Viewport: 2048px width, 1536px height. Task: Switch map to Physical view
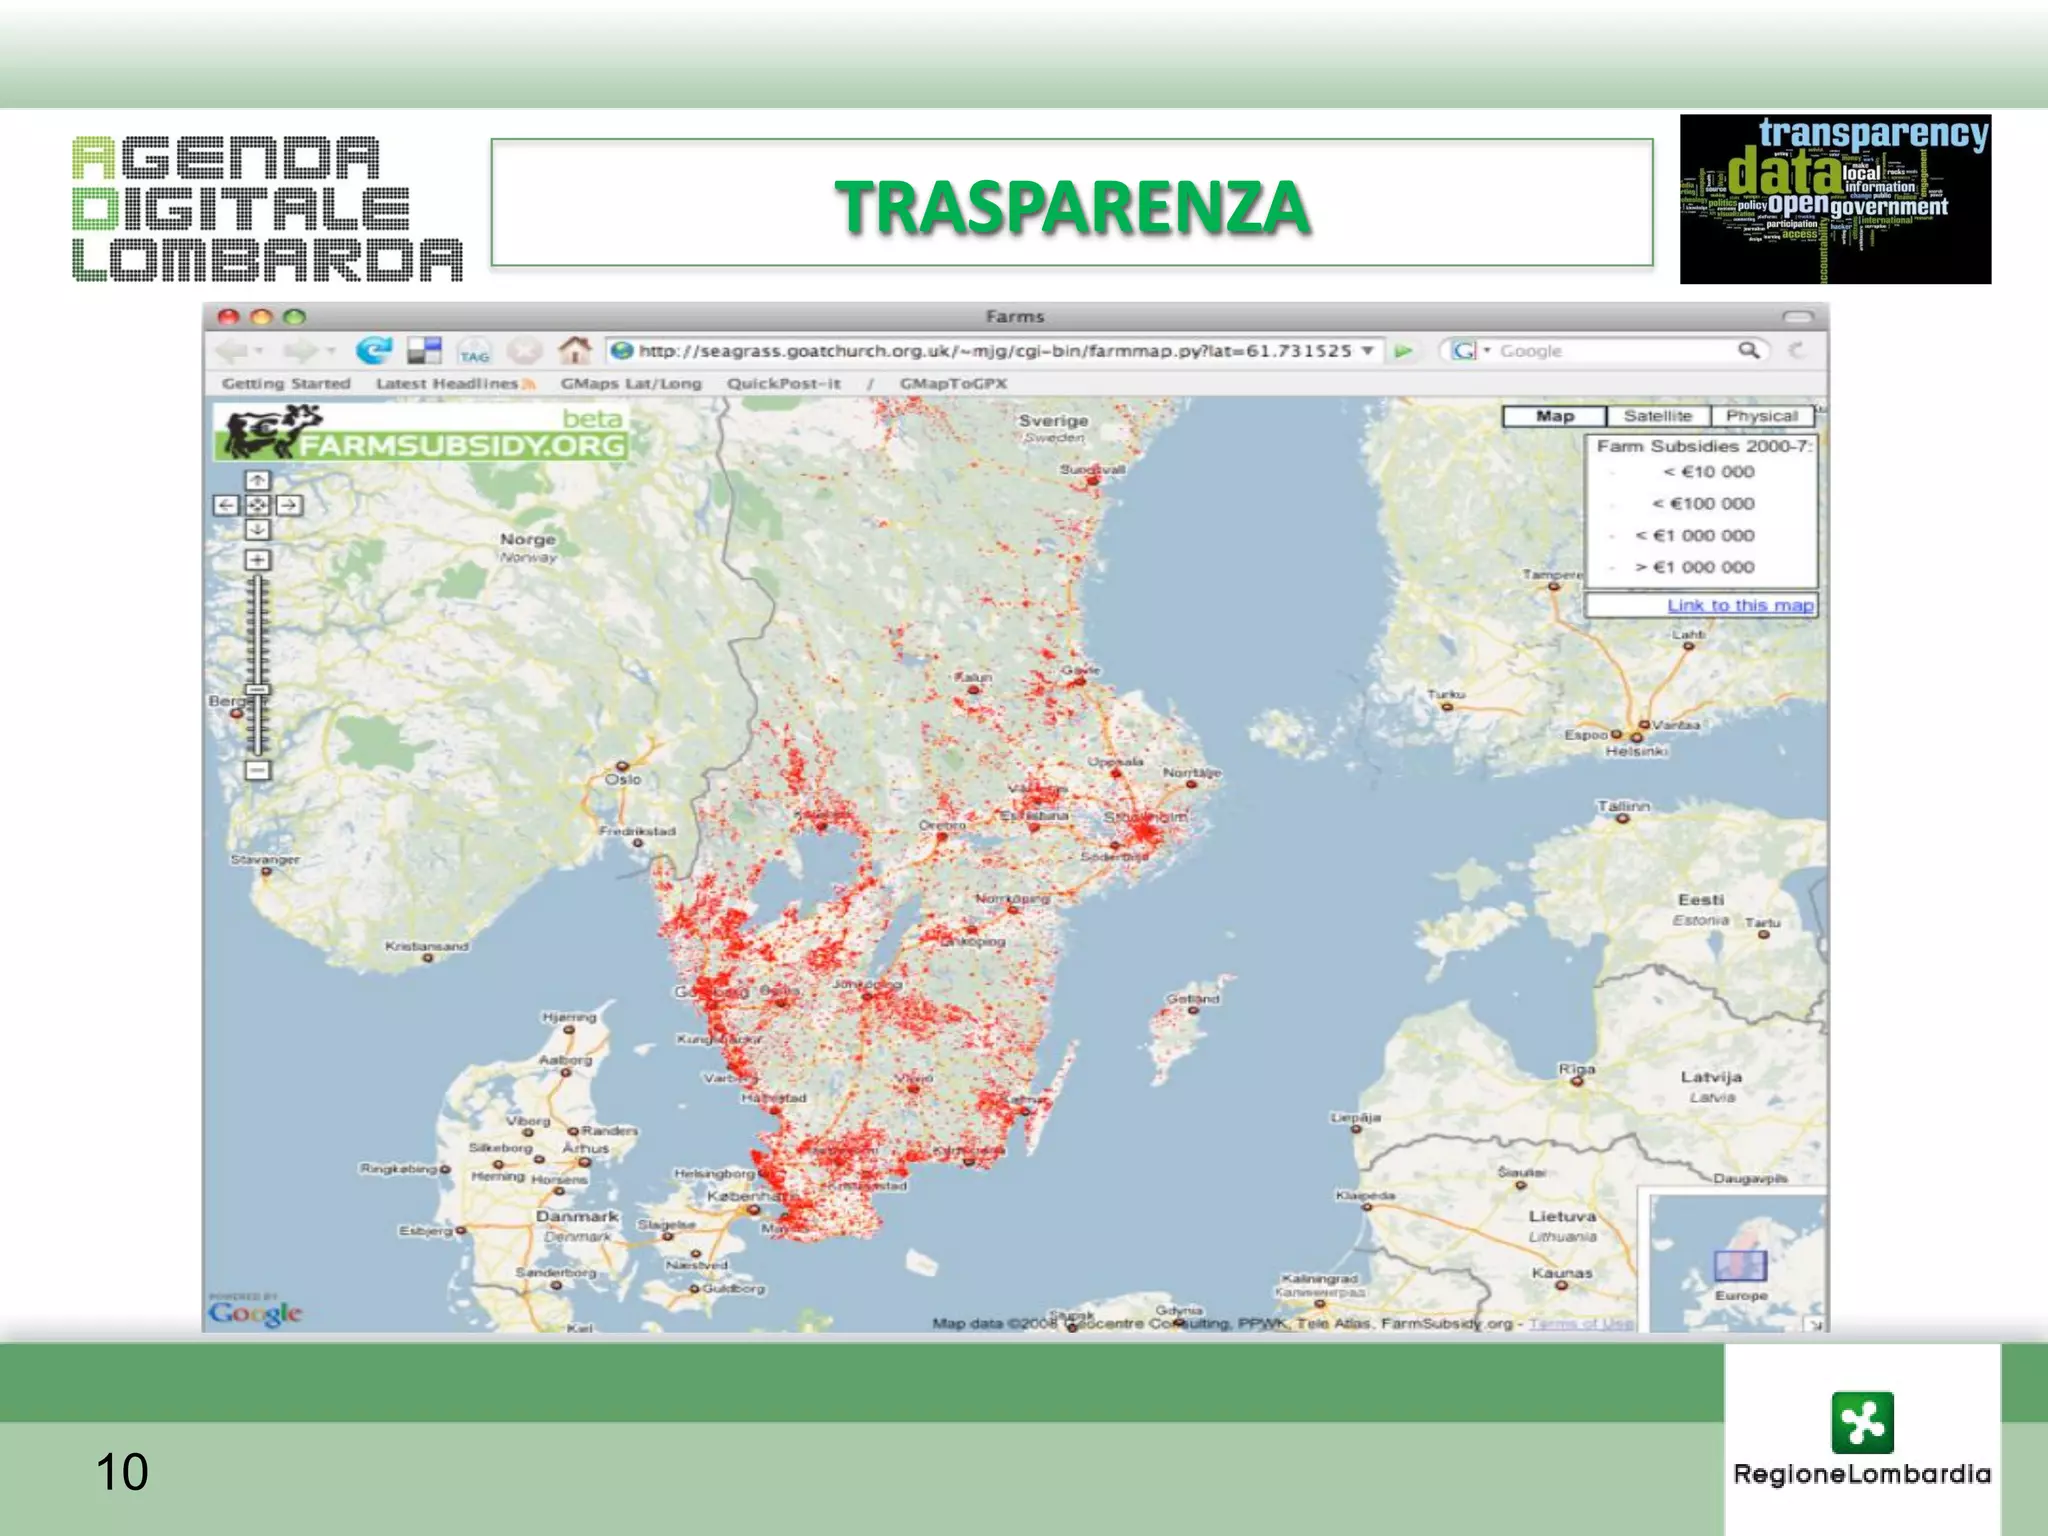tap(1761, 416)
